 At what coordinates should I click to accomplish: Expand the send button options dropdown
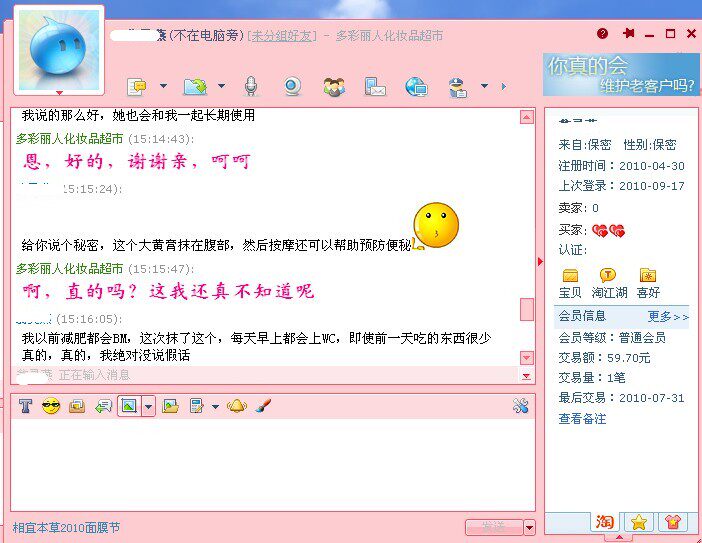tap(529, 527)
